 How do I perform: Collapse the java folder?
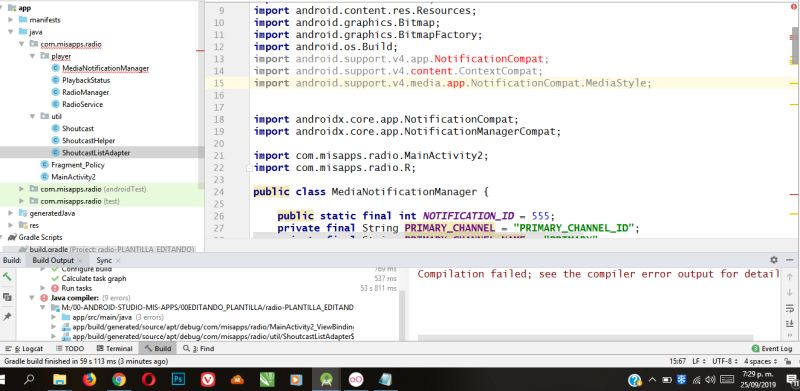pos(11,32)
